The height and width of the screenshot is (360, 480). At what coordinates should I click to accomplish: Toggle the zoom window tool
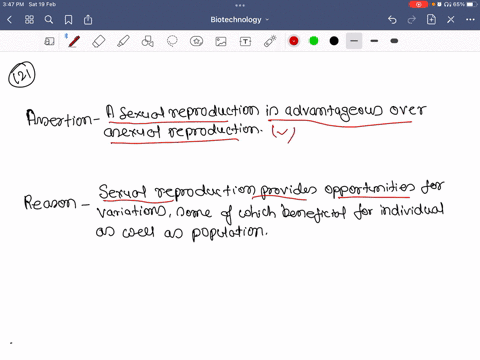(x=49, y=41)
